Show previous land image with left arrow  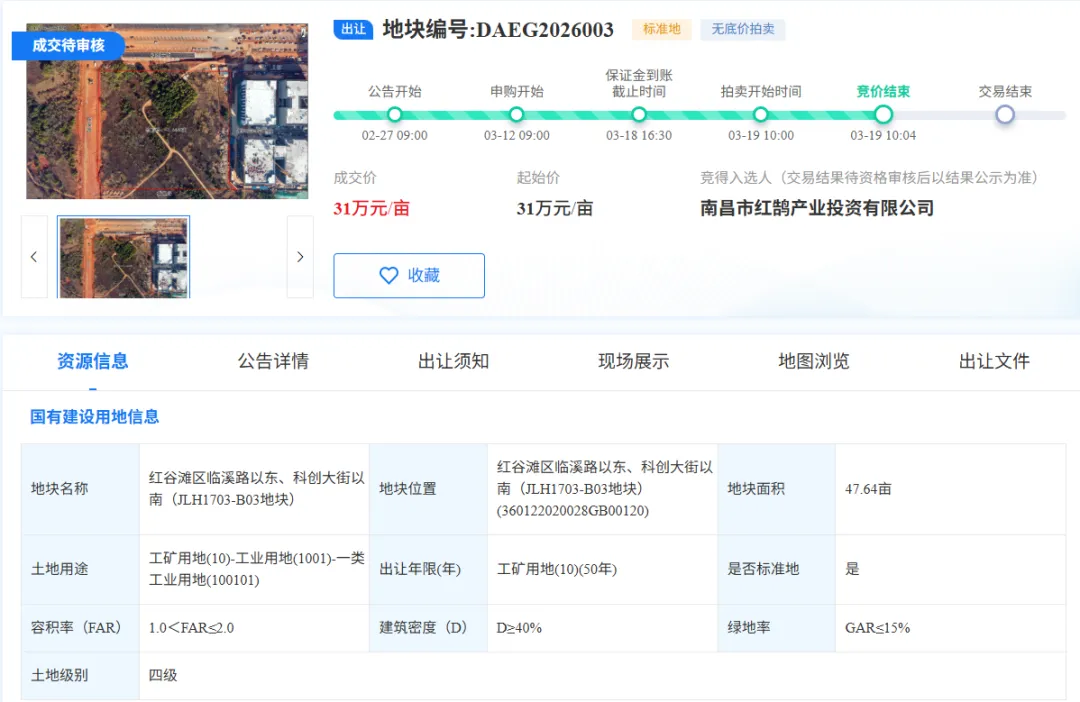34,257
